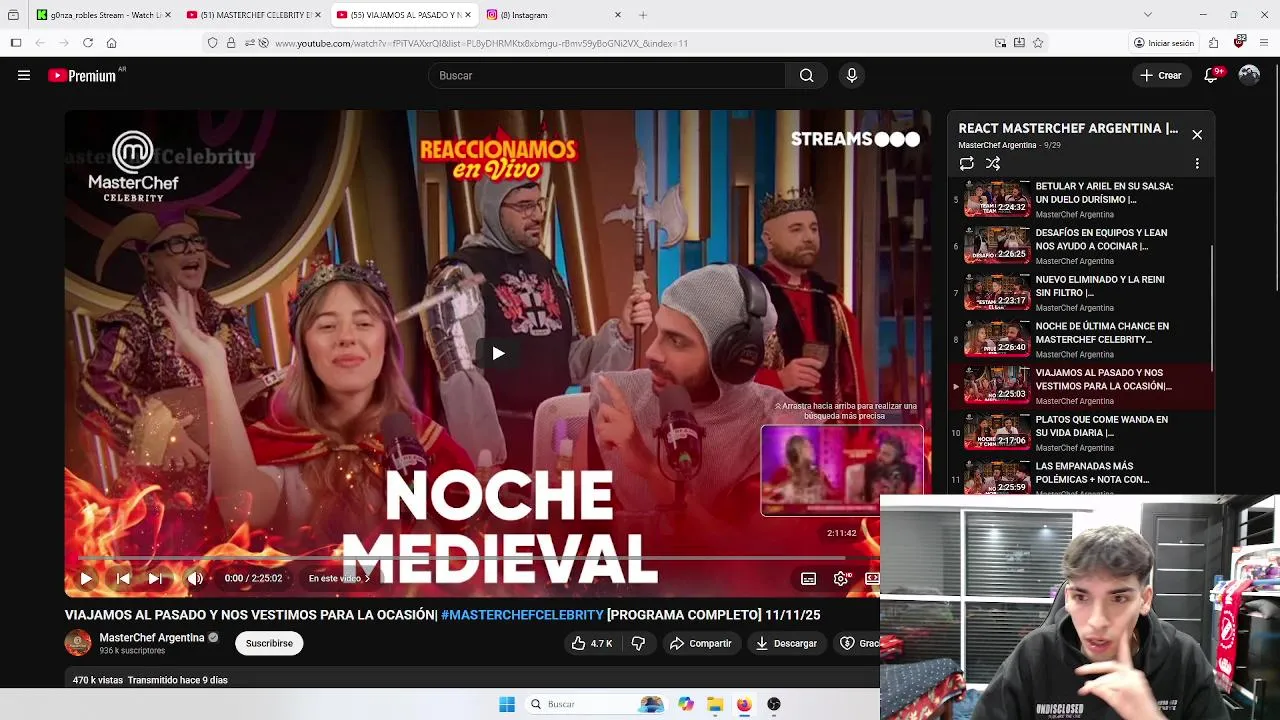Open the browser sidebar toggle icon
Viewport: 1280px width, 720px height.
(x=16, y=43)
